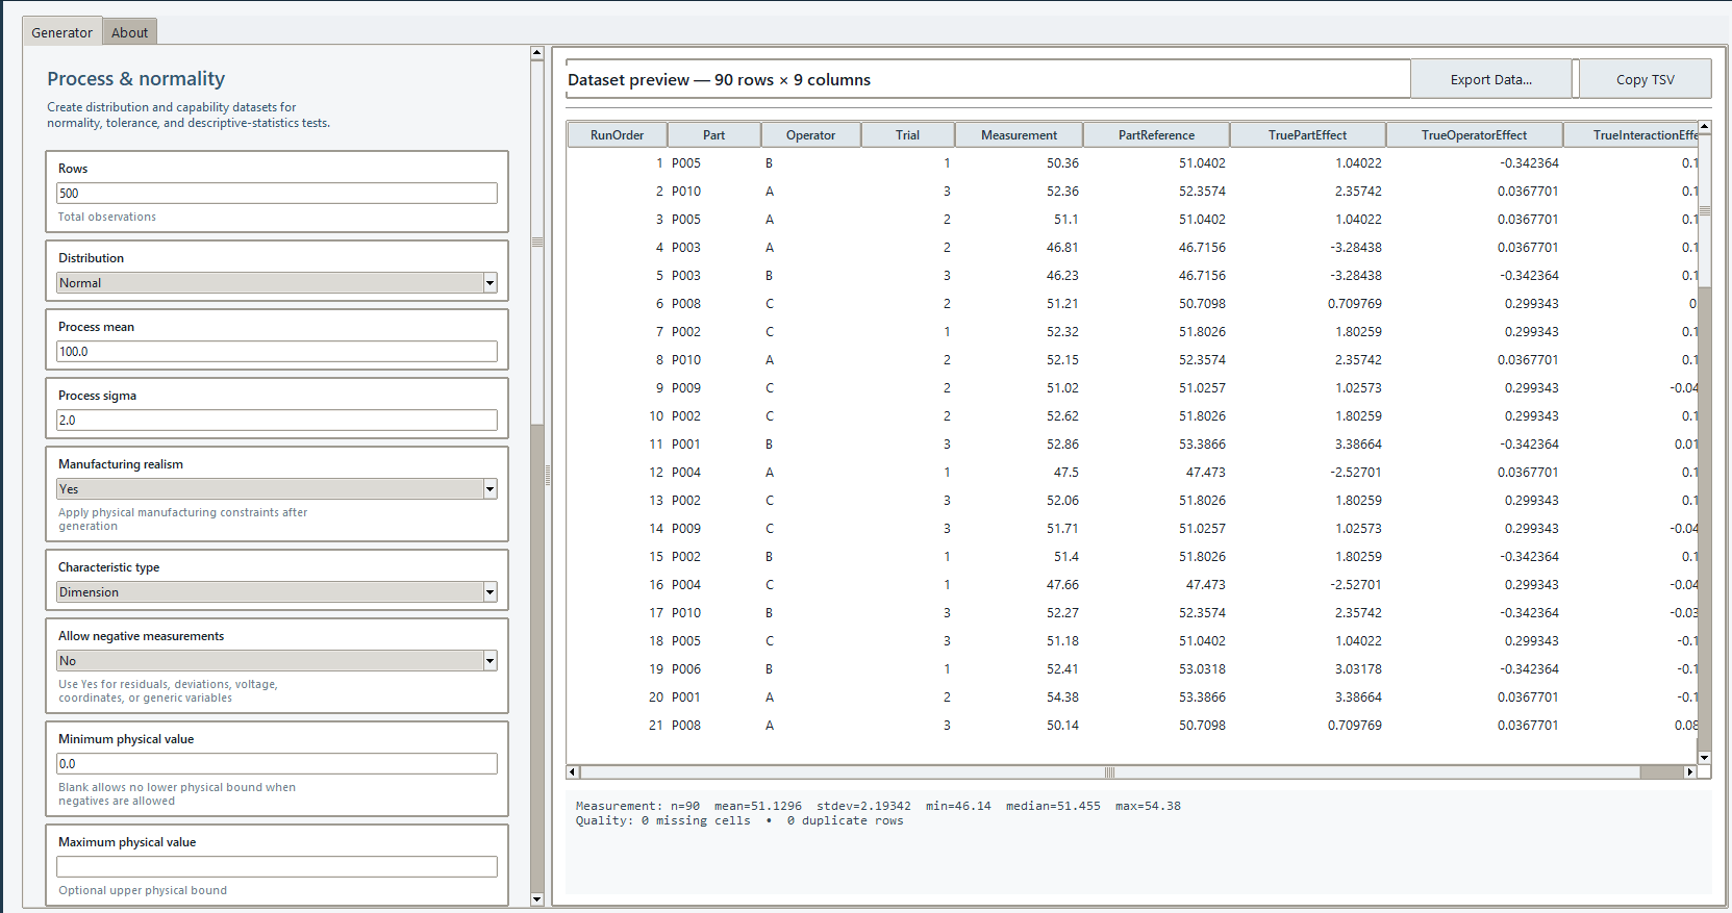Select PartReference 46.7156 in row 4
1732x913 pixels.
click(x=1202, y=247)
